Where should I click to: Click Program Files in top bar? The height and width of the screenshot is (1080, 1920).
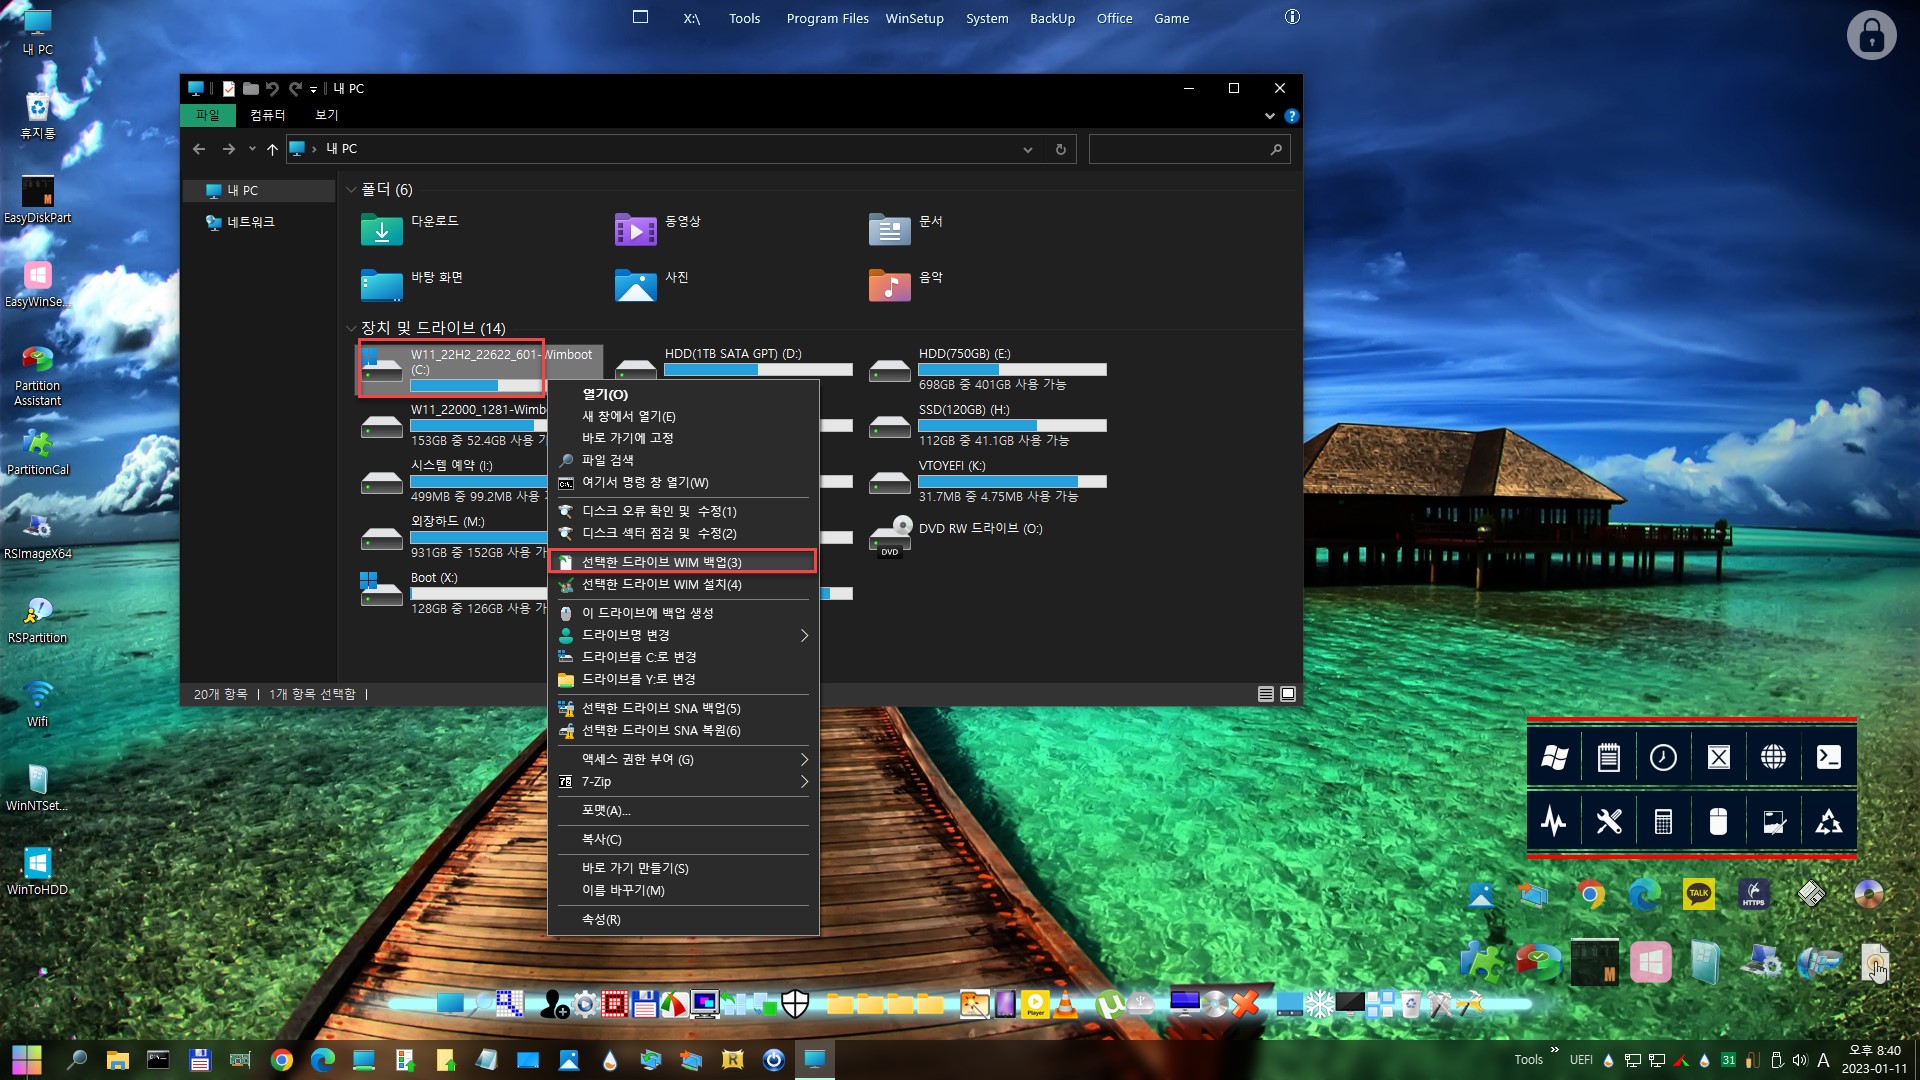(x=827, y=18)
